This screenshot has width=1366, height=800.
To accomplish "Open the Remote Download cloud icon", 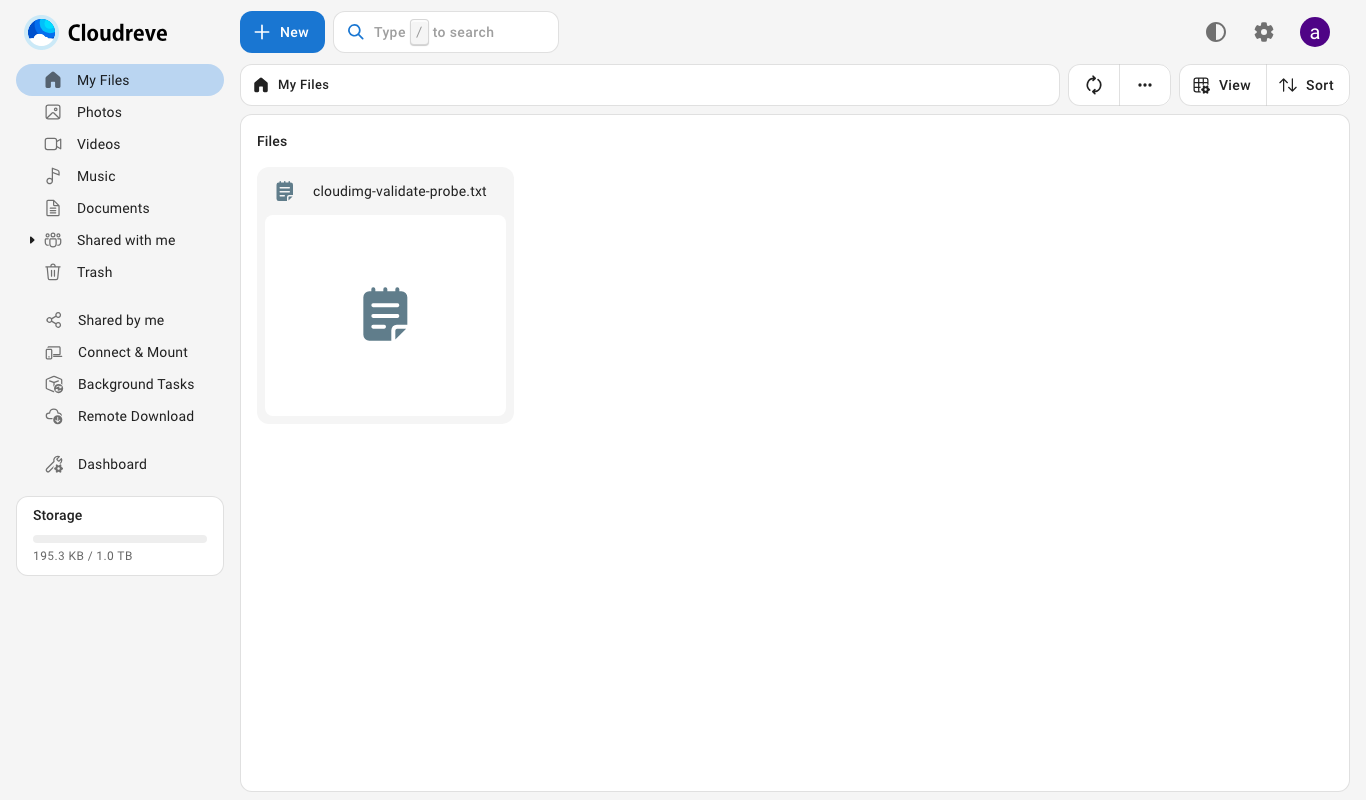I will point(54,416).
